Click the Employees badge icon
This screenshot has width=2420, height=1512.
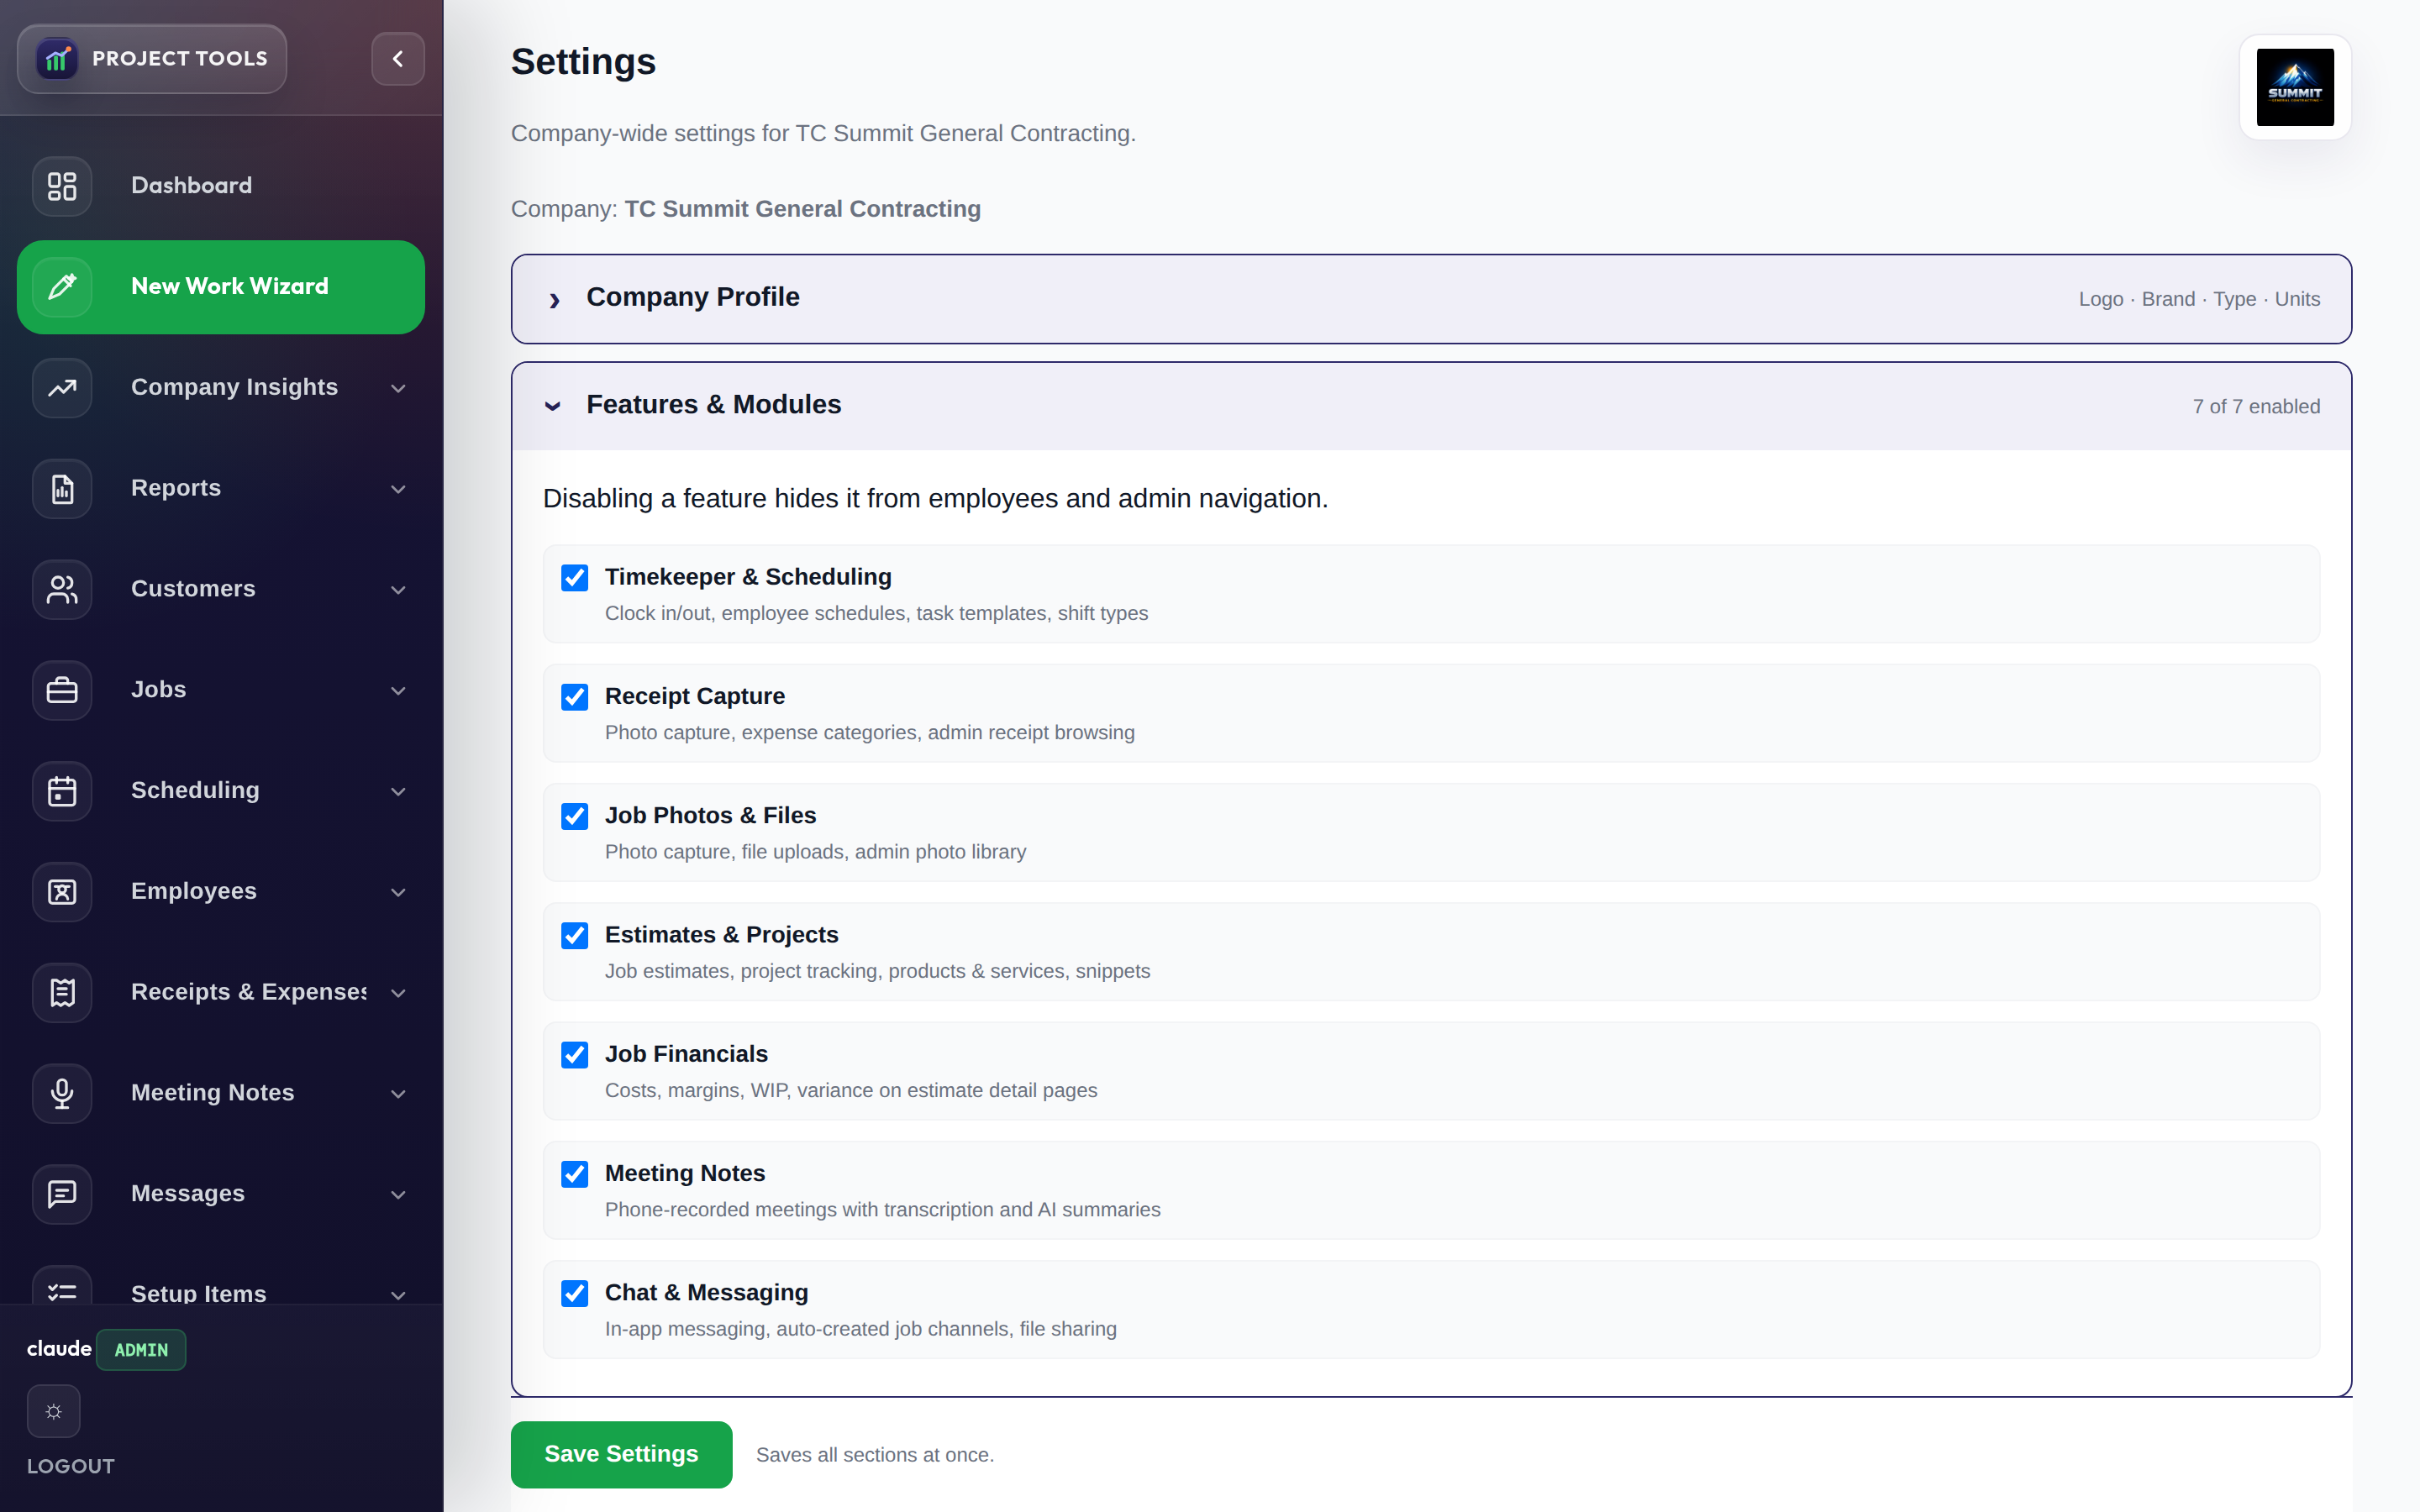point(62,892)
